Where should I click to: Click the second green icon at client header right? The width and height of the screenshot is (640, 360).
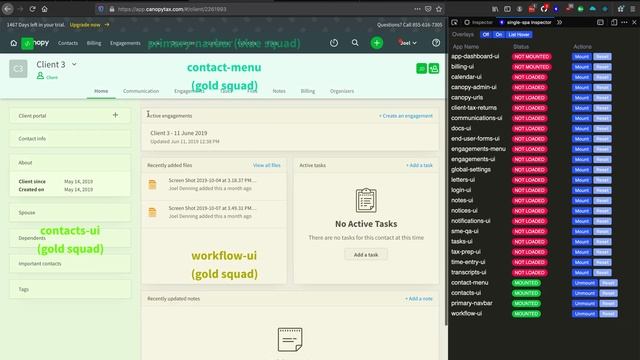tap(434, 69)
